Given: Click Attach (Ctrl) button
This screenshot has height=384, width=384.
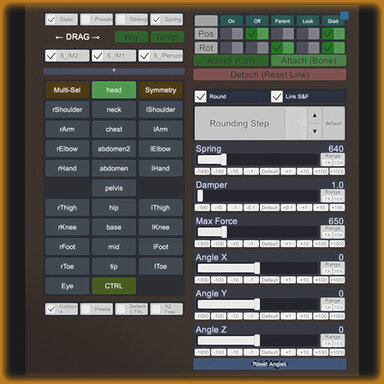Looking at the screenshot, I should coord(231,61).
